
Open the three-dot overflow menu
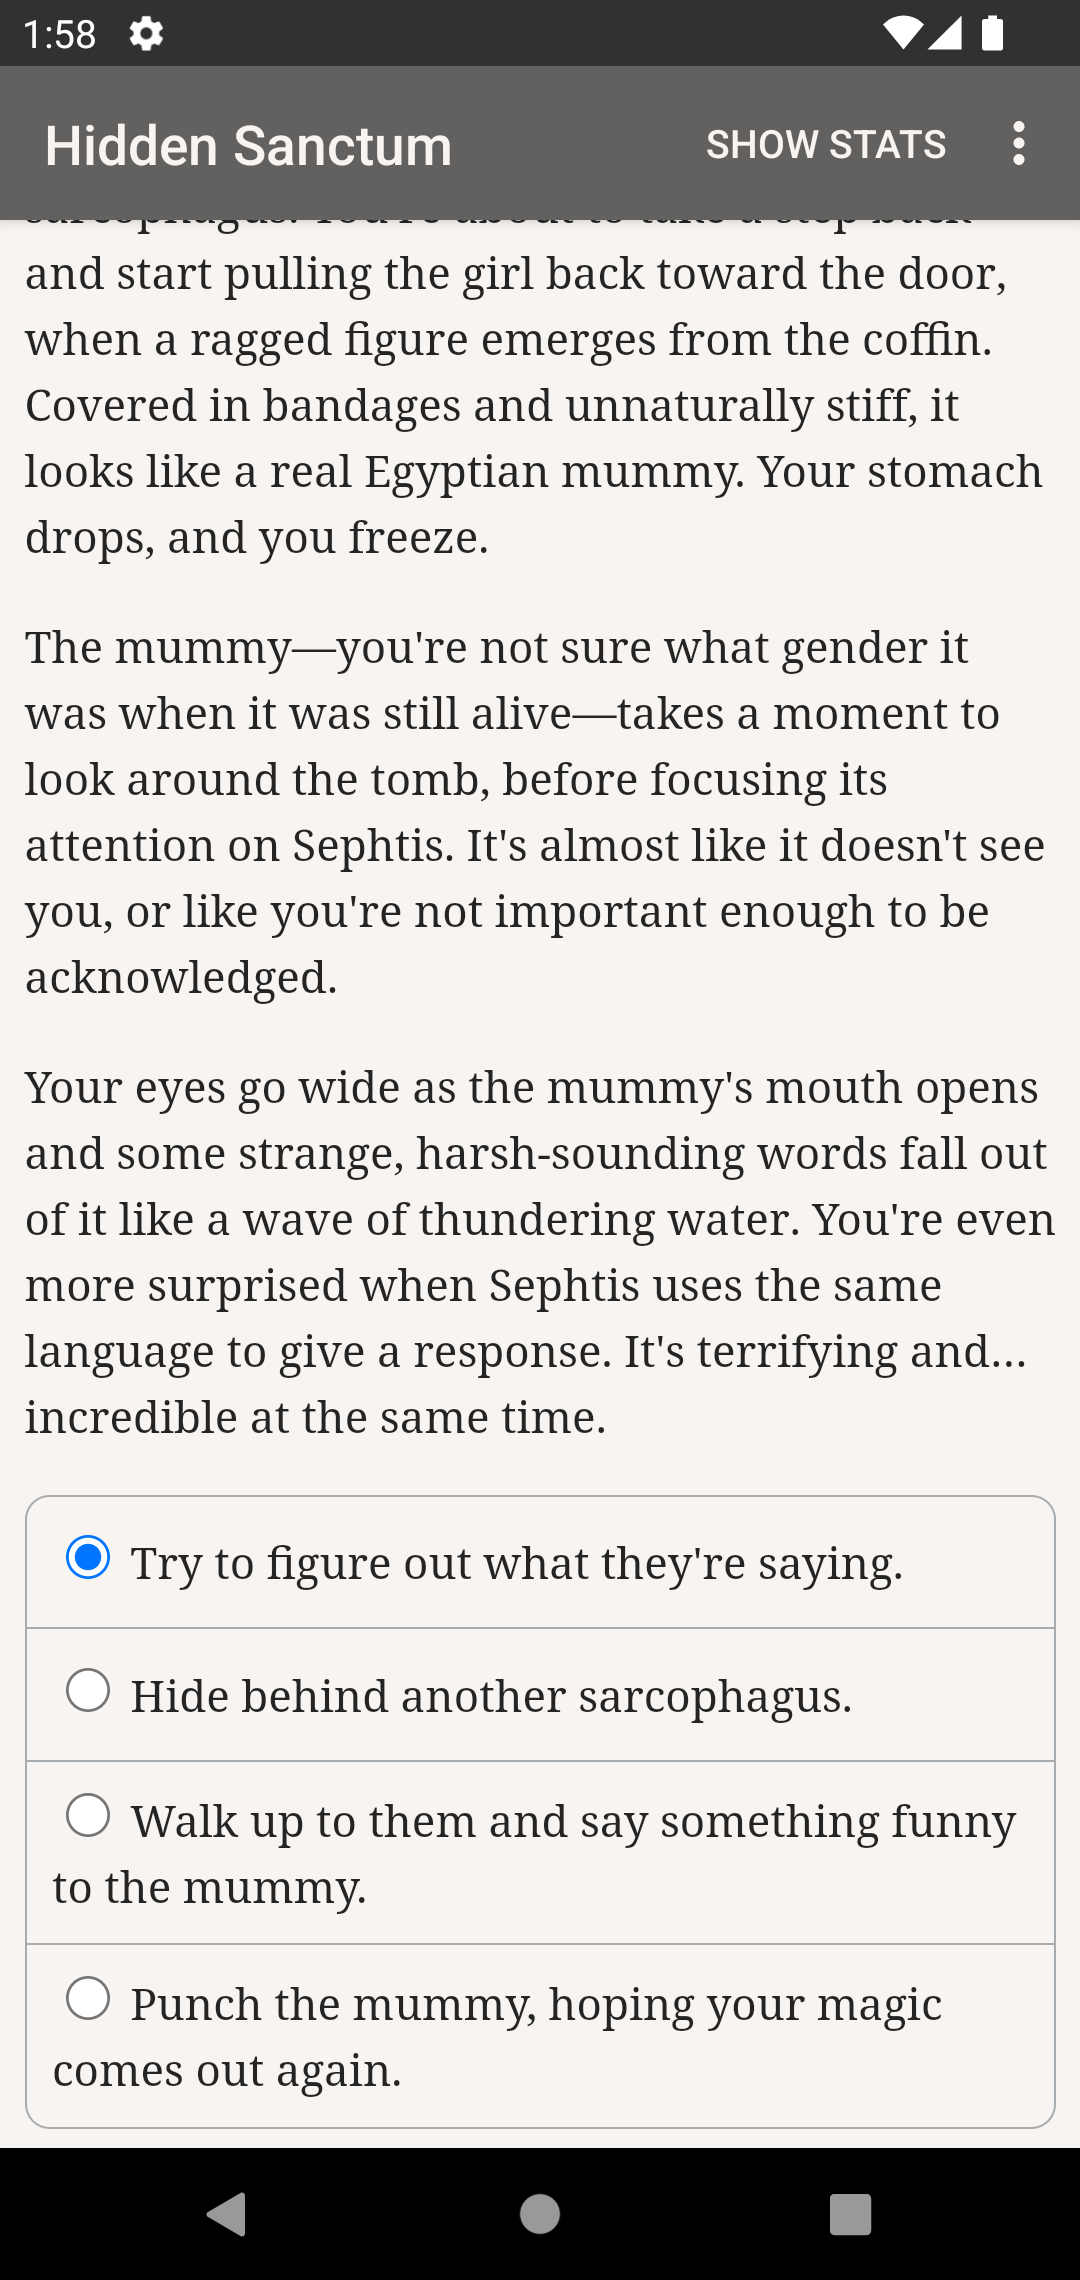point(1018,144)
